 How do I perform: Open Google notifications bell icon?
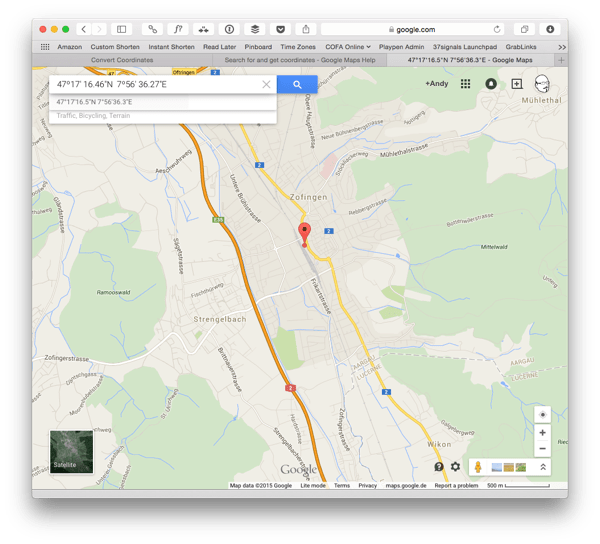(x=491, y=84)
